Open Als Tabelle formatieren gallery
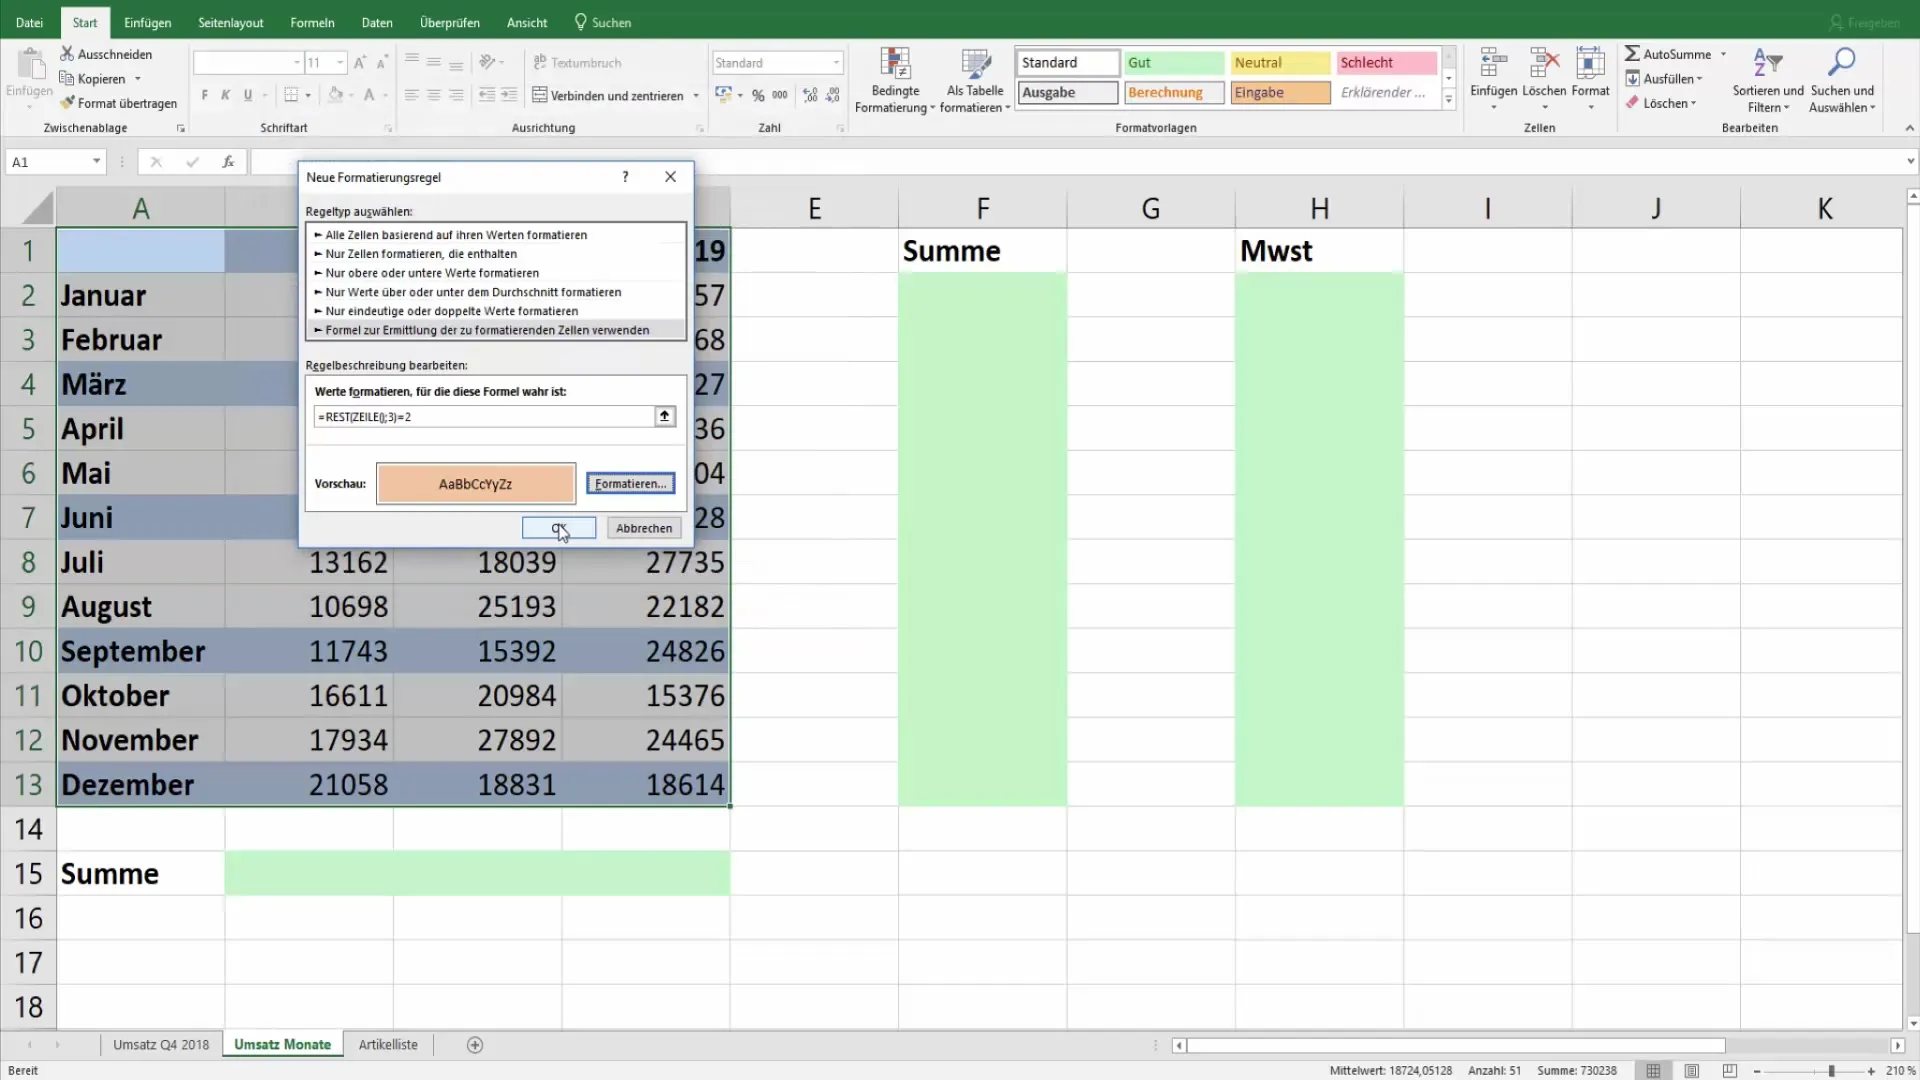Image resolution: width=1920 pixels, height=1080 pixels. tap(975, 80)
